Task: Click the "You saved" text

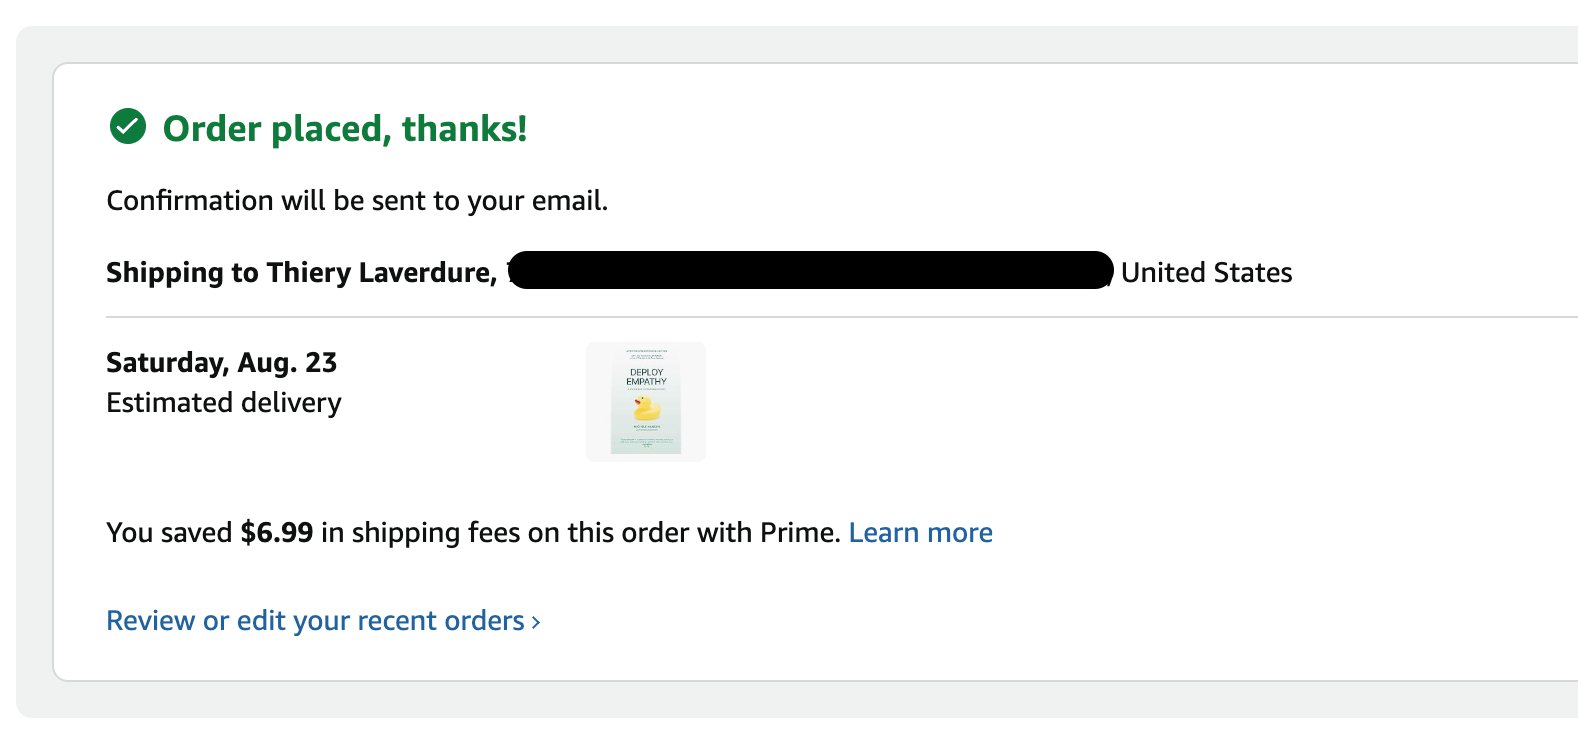Action: click(169, 532)
